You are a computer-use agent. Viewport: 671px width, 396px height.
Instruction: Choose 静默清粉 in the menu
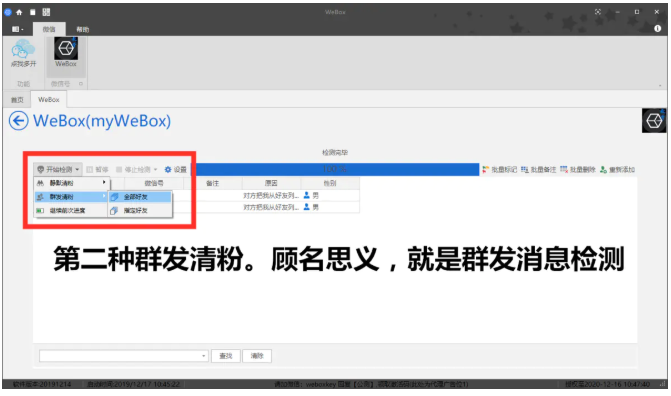pyautogui.click(x=71, y=183)
